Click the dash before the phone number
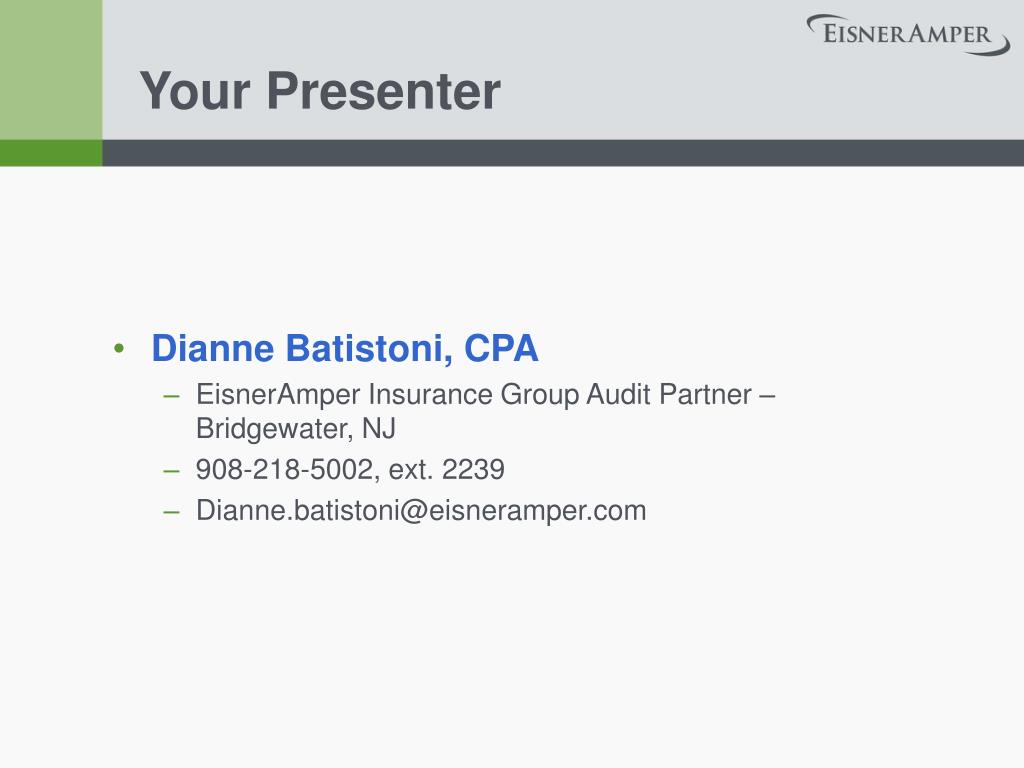Viewport: 1024px width, 768px height. (171, 471)
